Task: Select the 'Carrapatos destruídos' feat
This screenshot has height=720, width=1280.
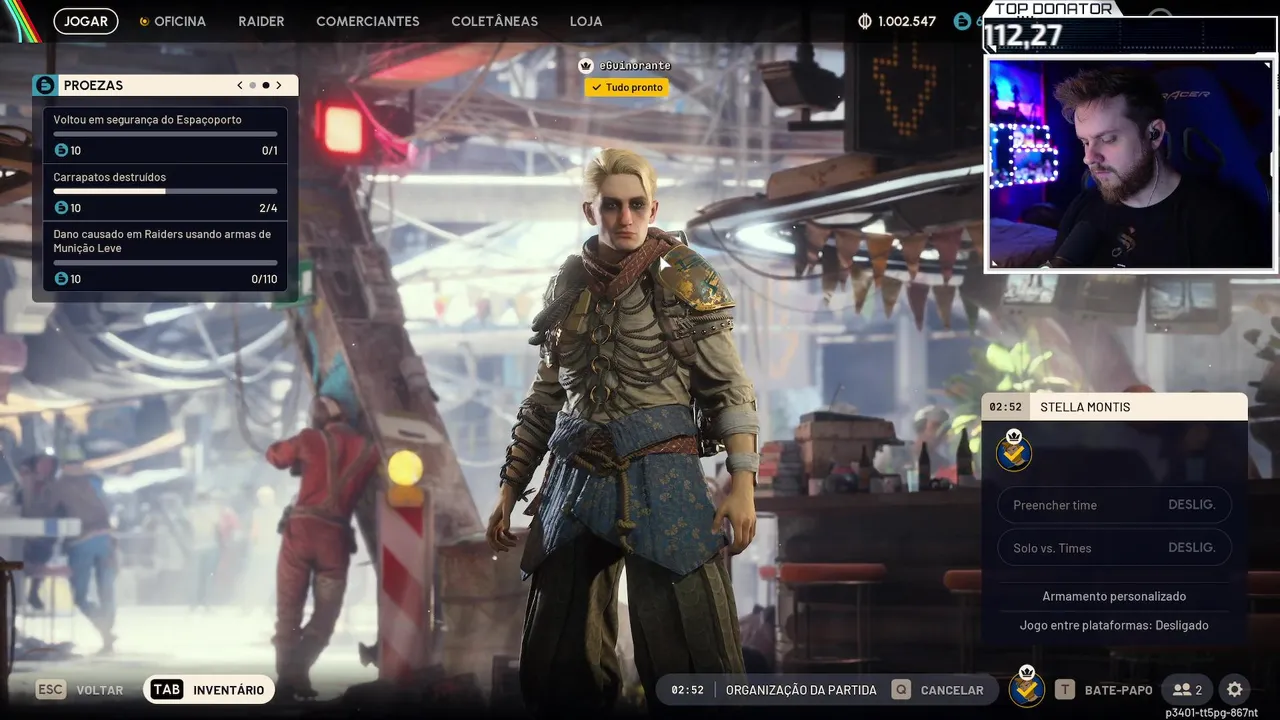Action: (x=165, y=192)
